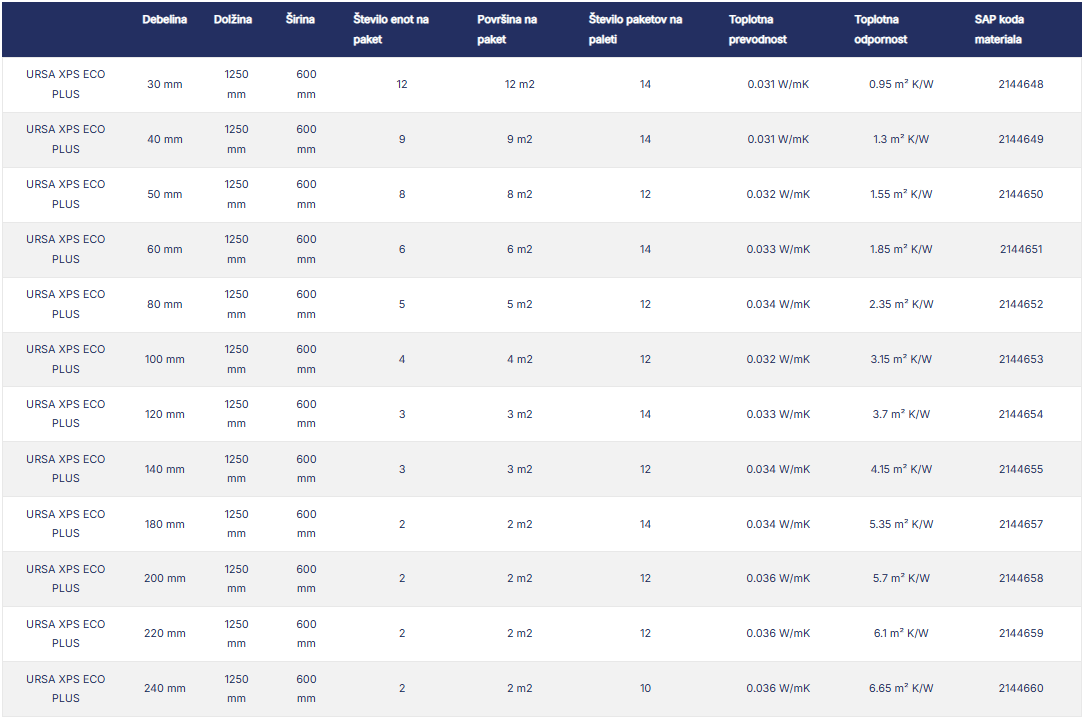
Task: Select the 3.15 m² K/W resistance value
Action: 901,360
